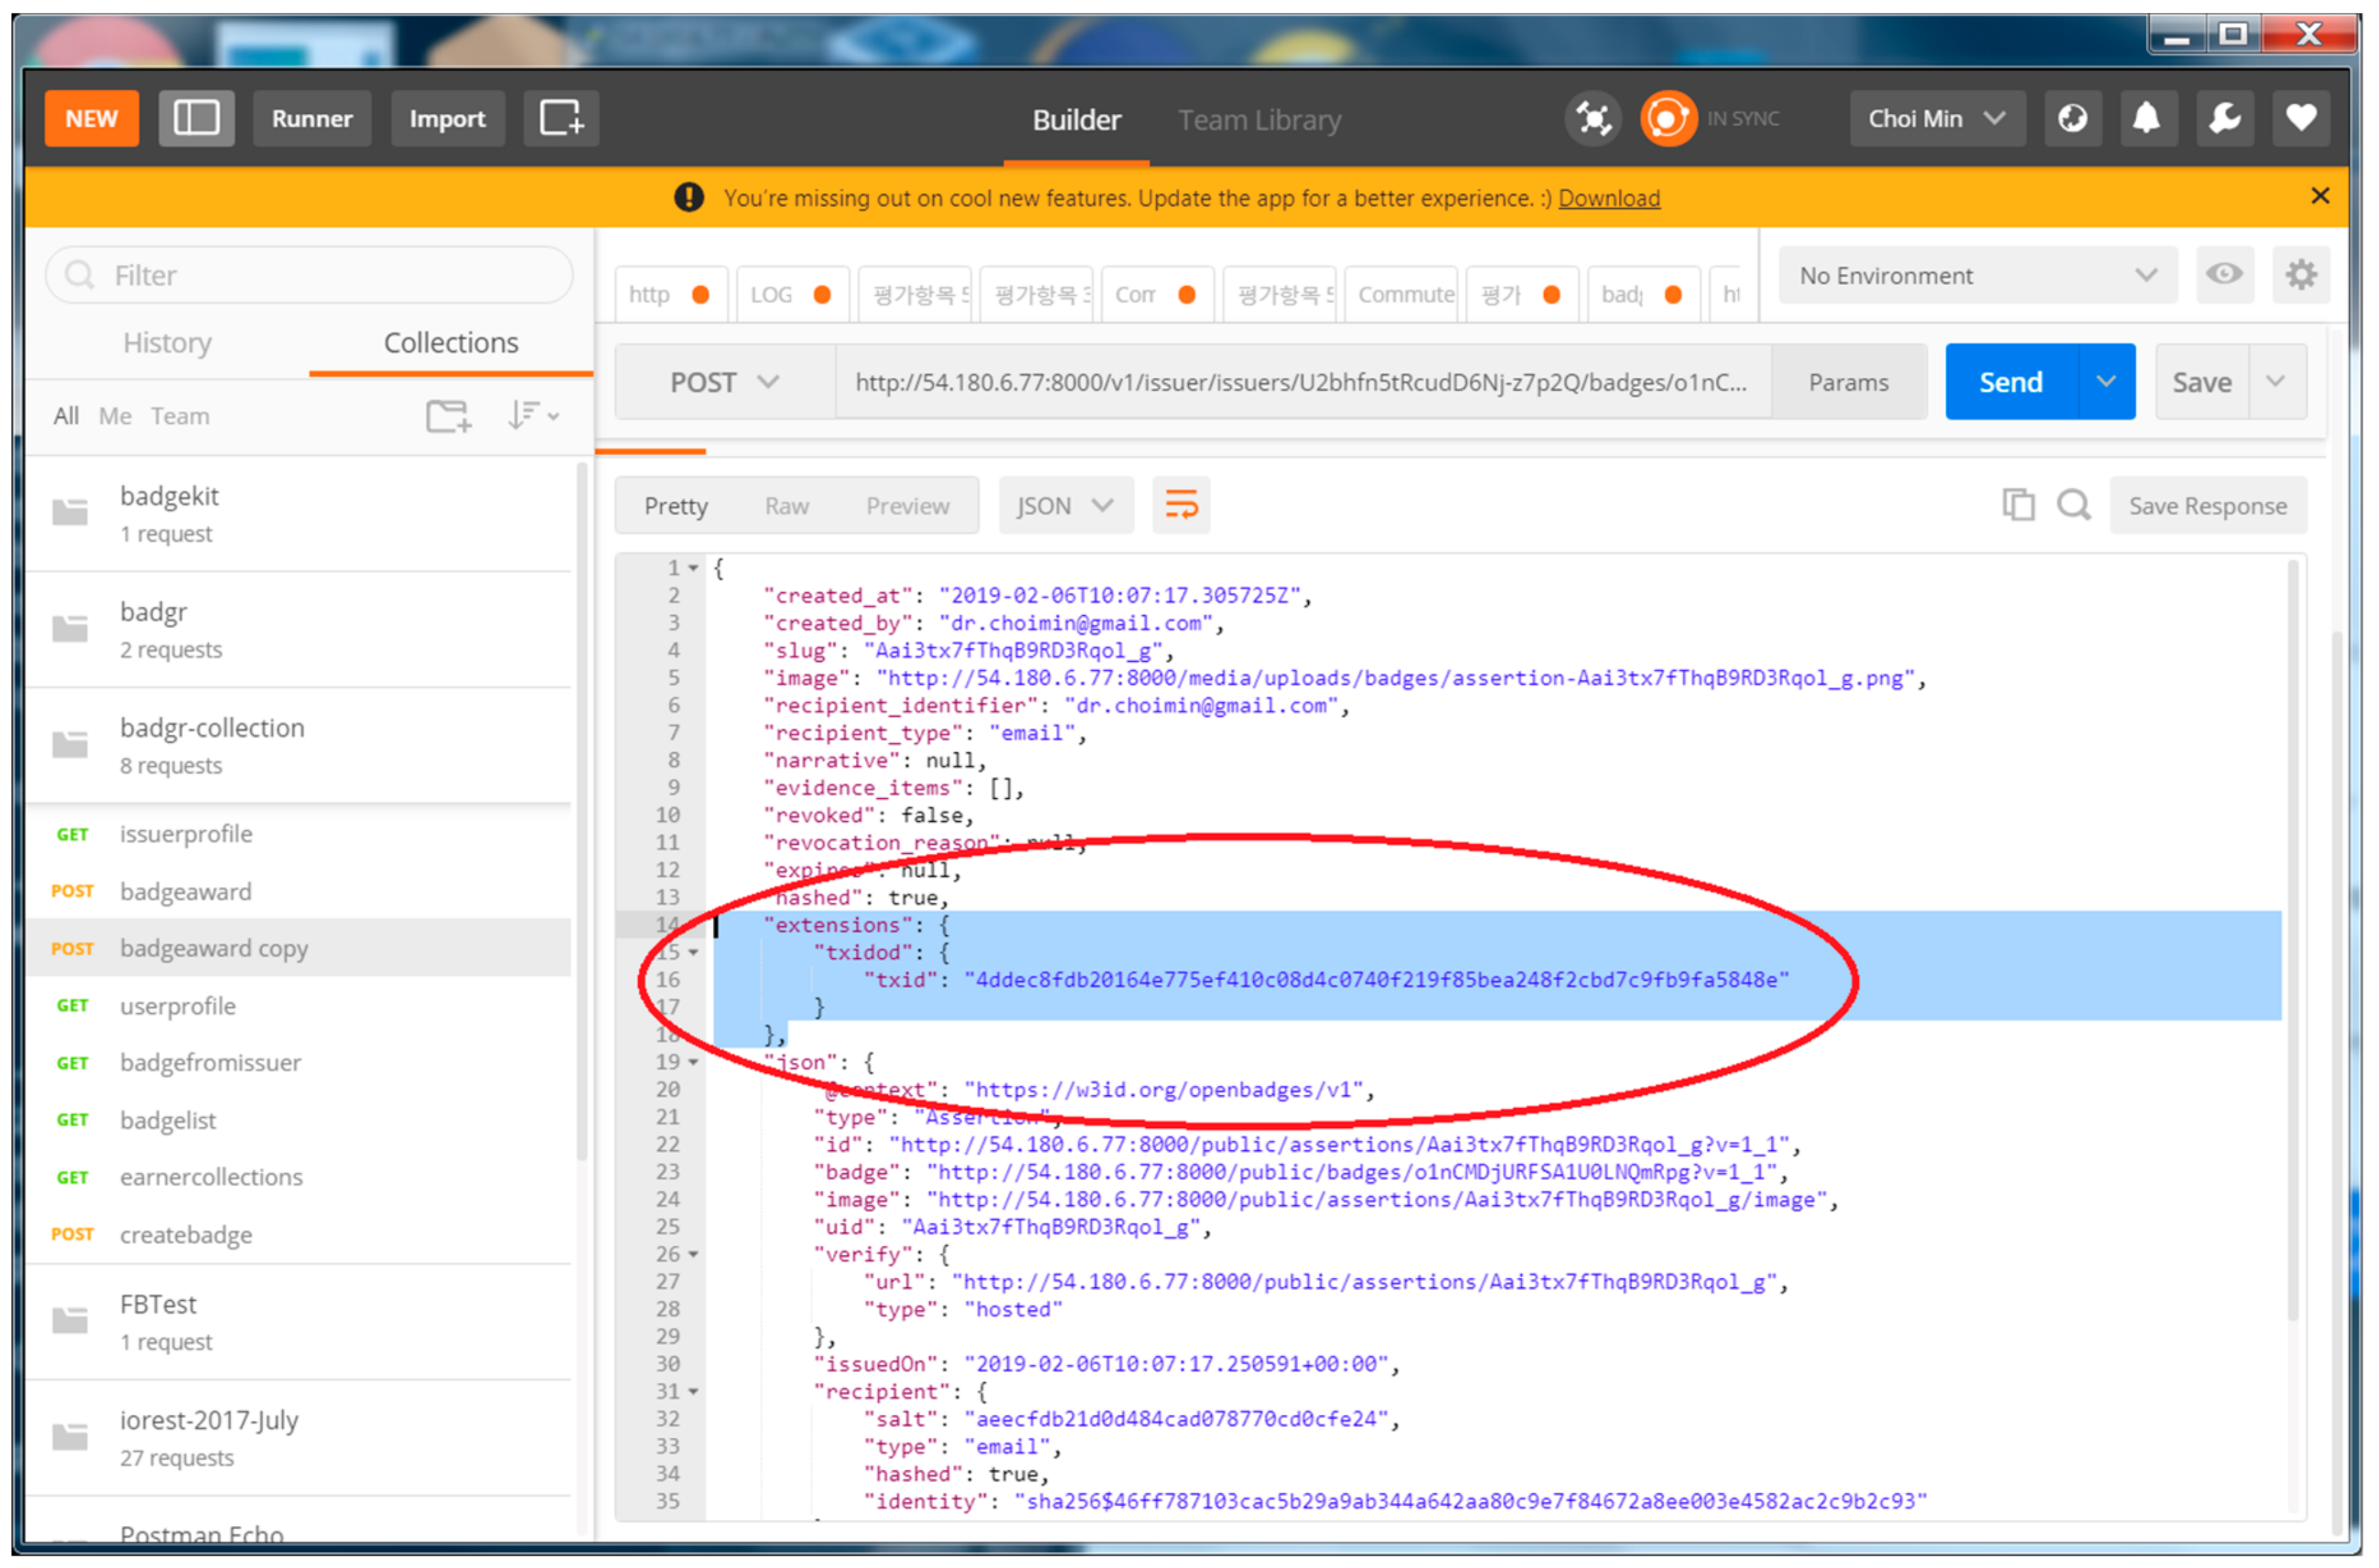Click the Import button
The image size is (2379, 1568).
pyautogui.click(x=447, y=119)
